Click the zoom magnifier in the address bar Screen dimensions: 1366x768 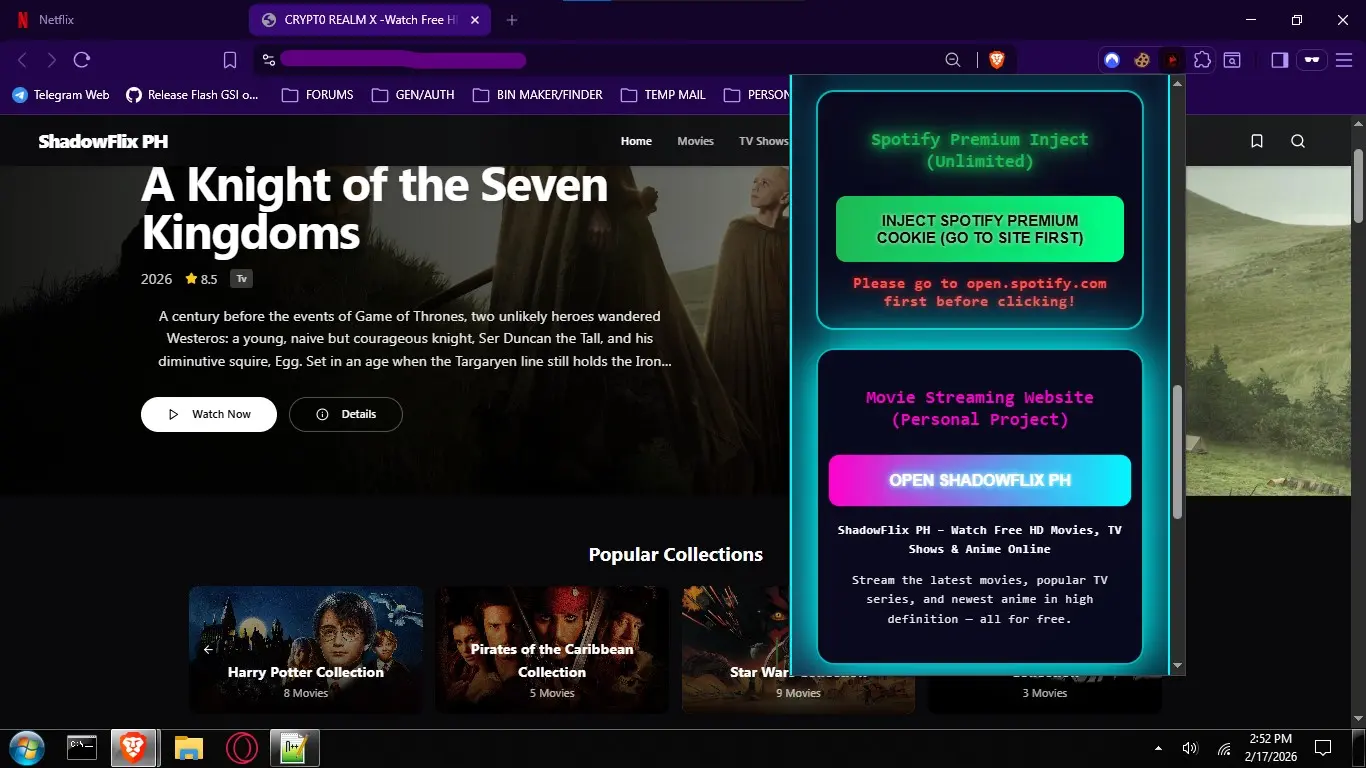[953, 60]
